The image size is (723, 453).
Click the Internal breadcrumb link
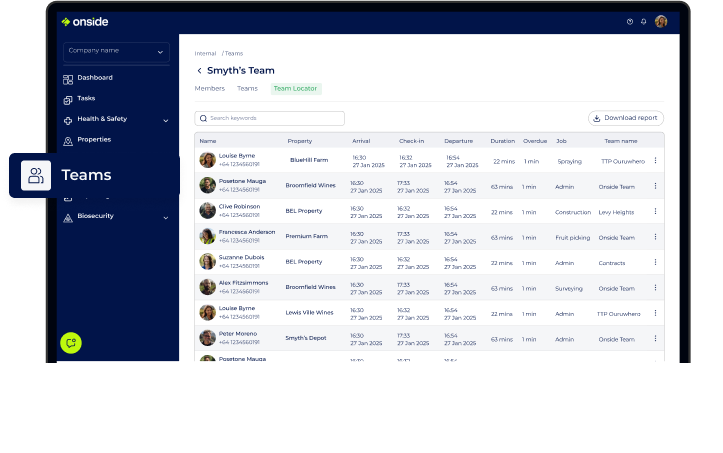[205, 53]
